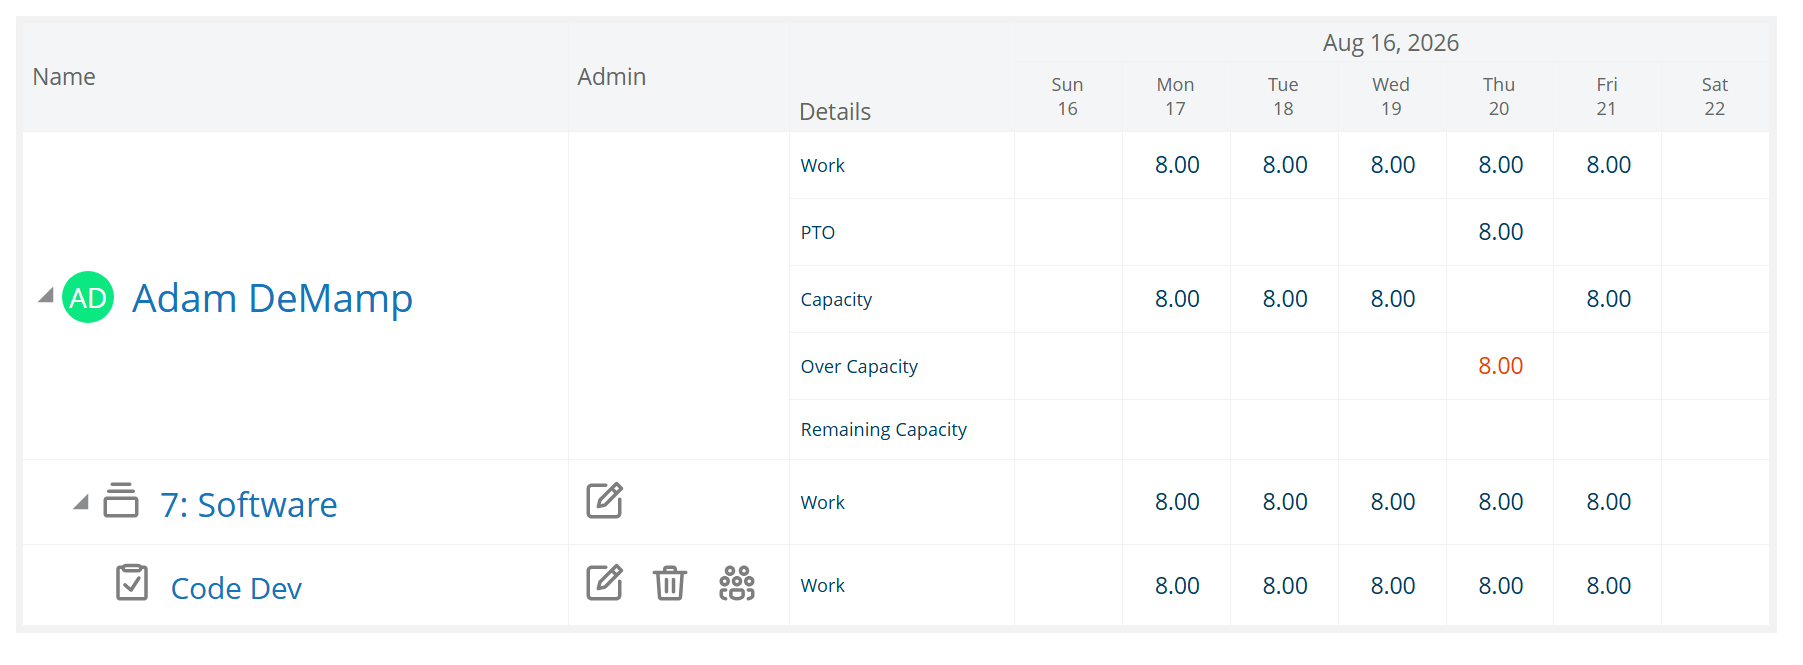The height and width of the screenshot is (665, 1803).
Task: Click the project stack icon beside 7: Software
Action: point(121,500)
